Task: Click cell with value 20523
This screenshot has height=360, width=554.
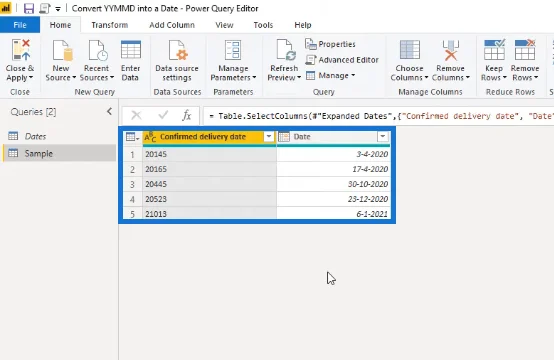Action: click(210, 199)
